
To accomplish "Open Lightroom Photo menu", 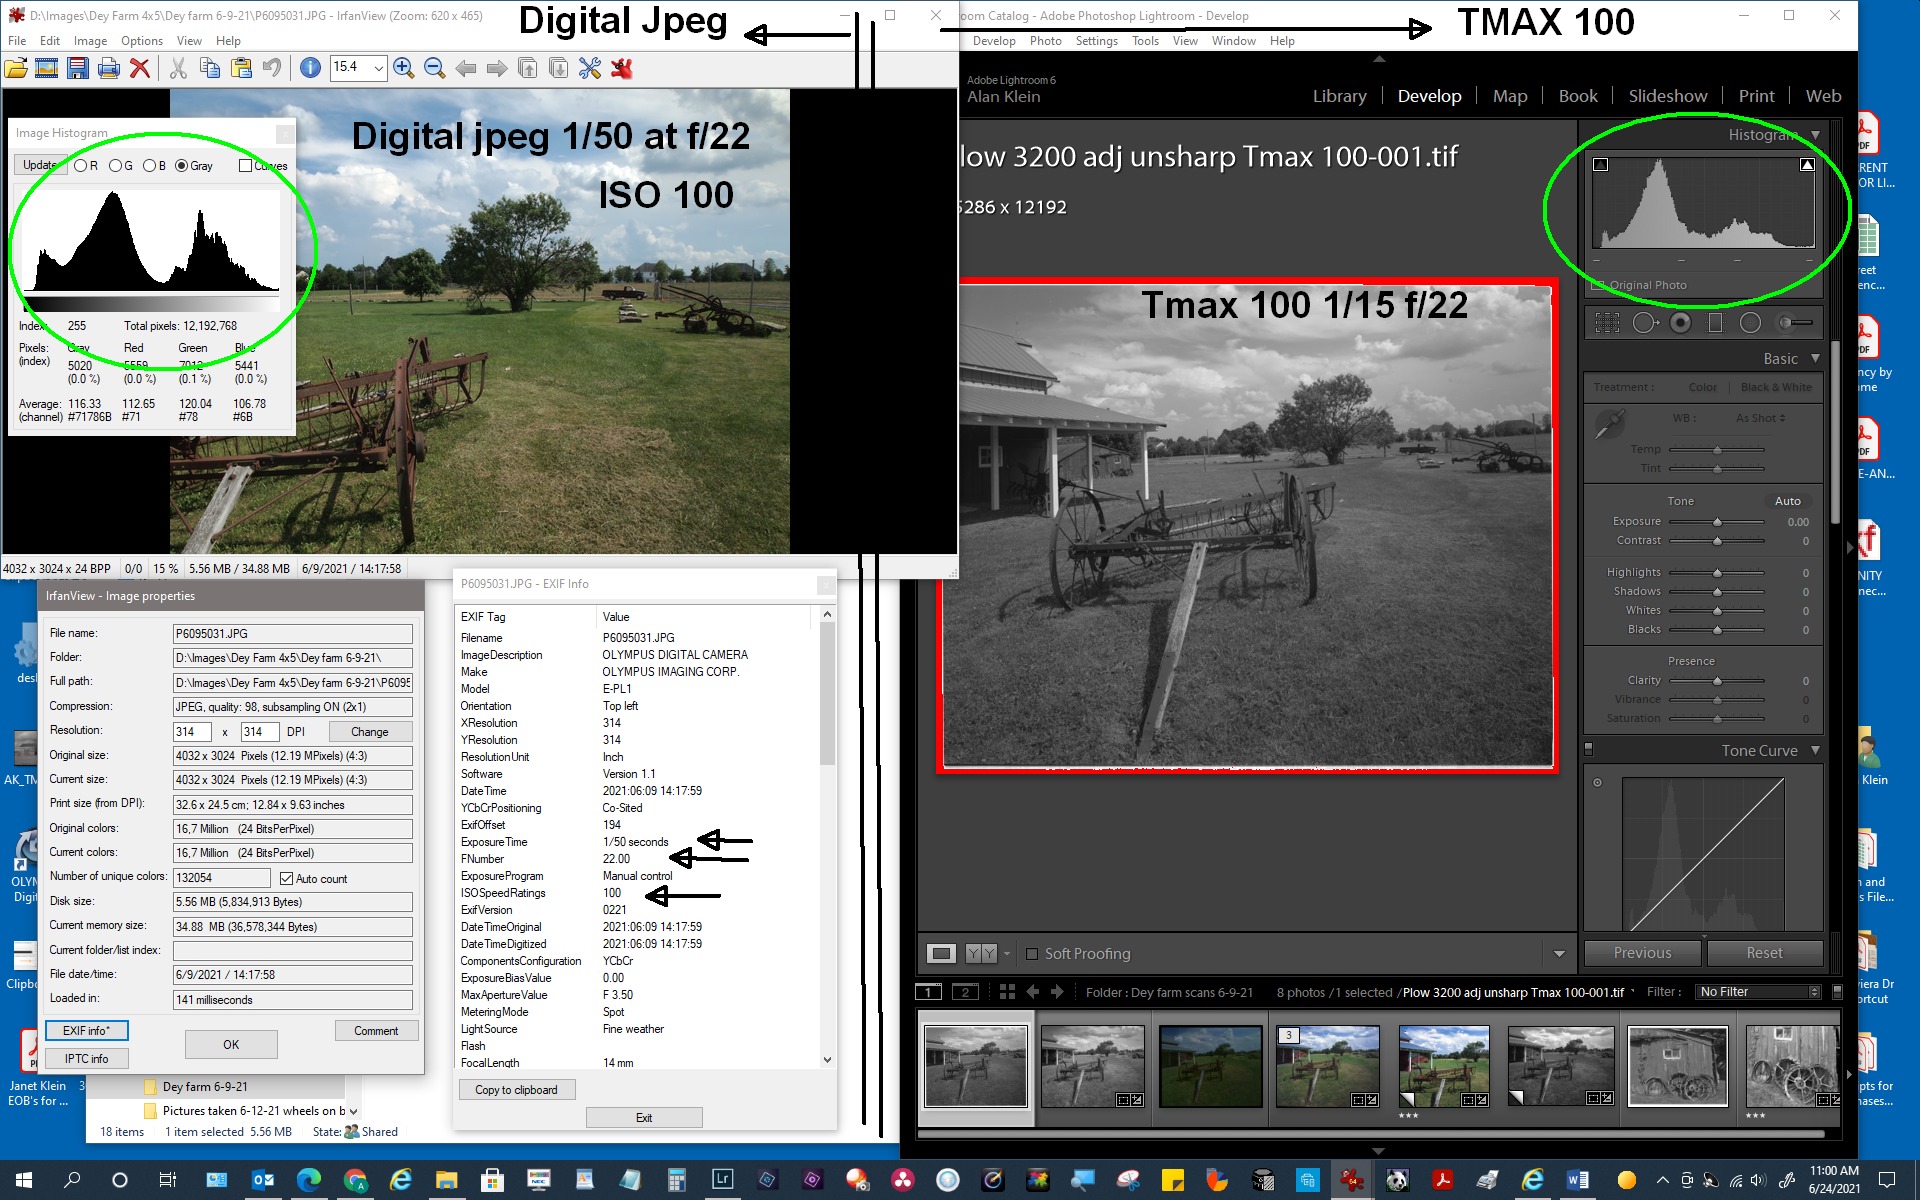I will click(x=1045, y=41).
